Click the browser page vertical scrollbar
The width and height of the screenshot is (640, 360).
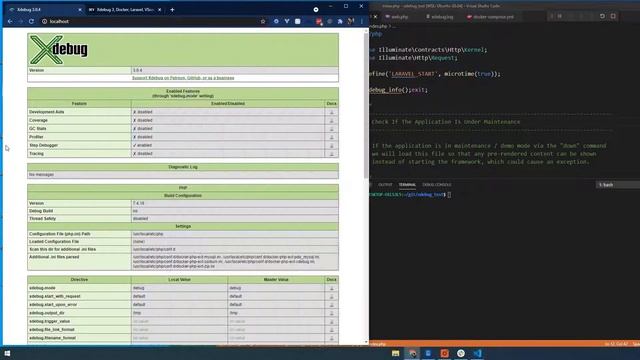[x=366, y=106]
